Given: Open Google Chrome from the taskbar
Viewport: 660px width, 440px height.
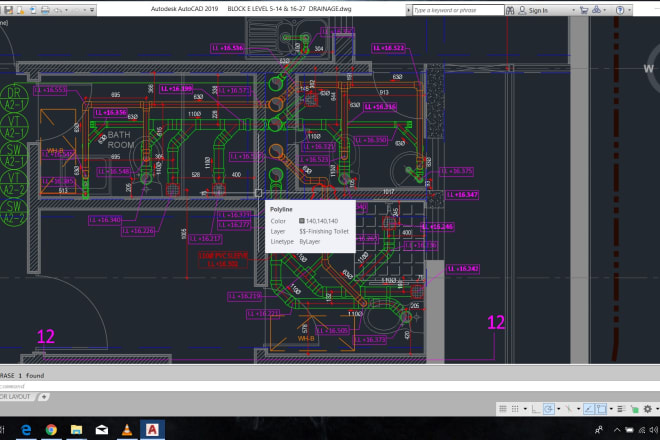Looking at the screenshot, I should click(x=51, y=429).
